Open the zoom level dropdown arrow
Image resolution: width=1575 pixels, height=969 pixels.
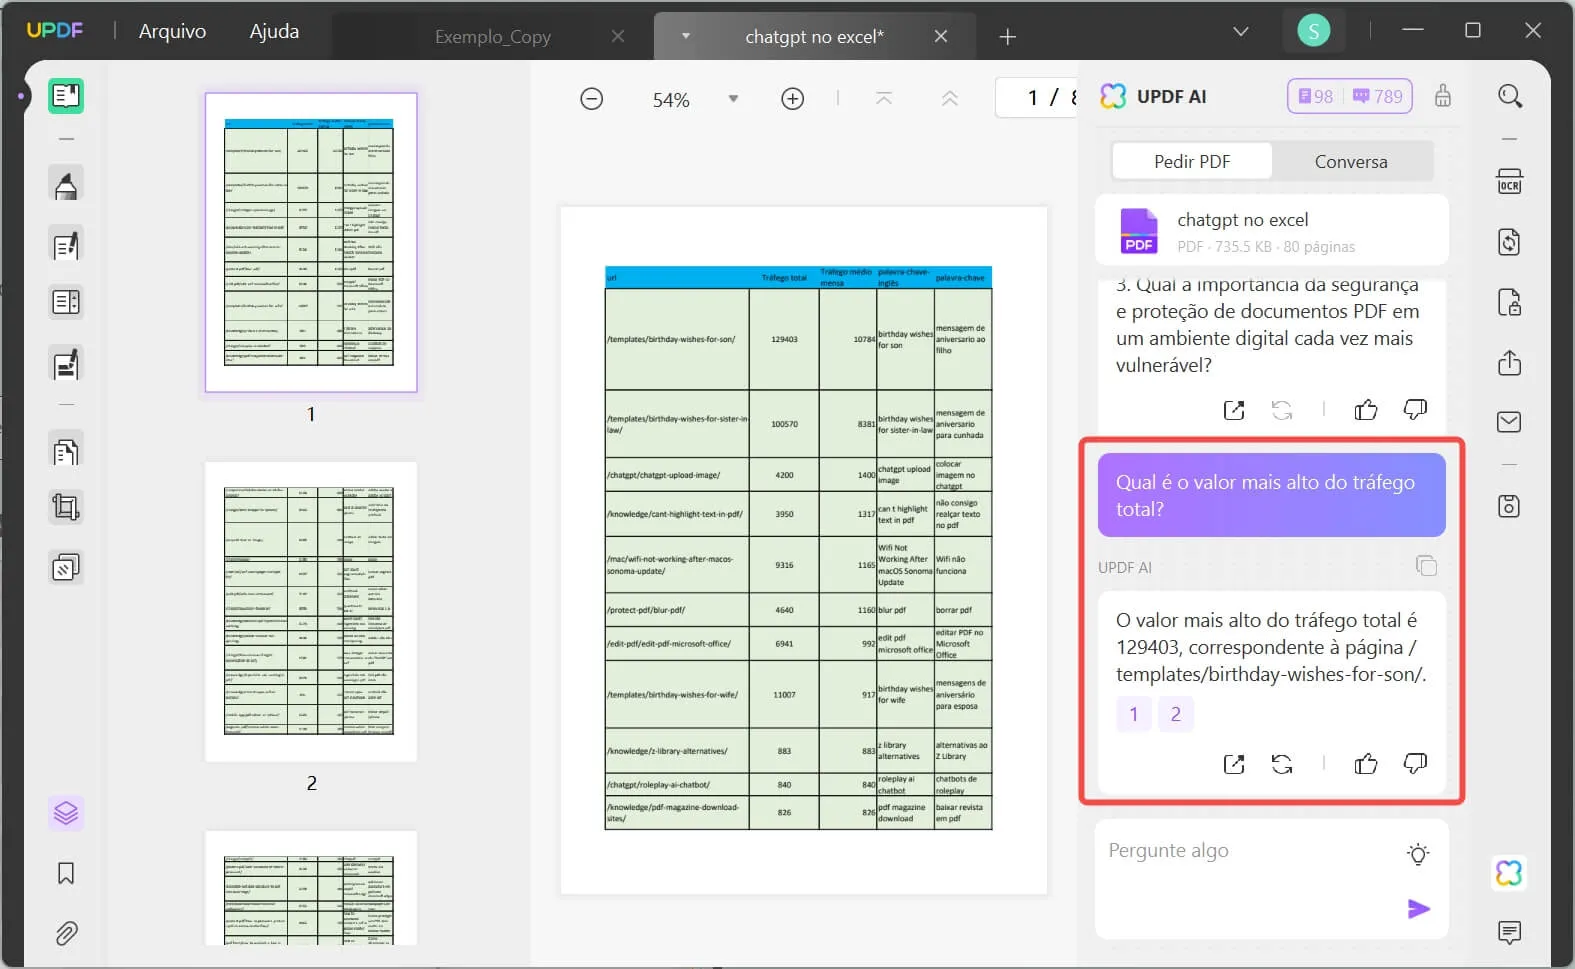[733, 99]
